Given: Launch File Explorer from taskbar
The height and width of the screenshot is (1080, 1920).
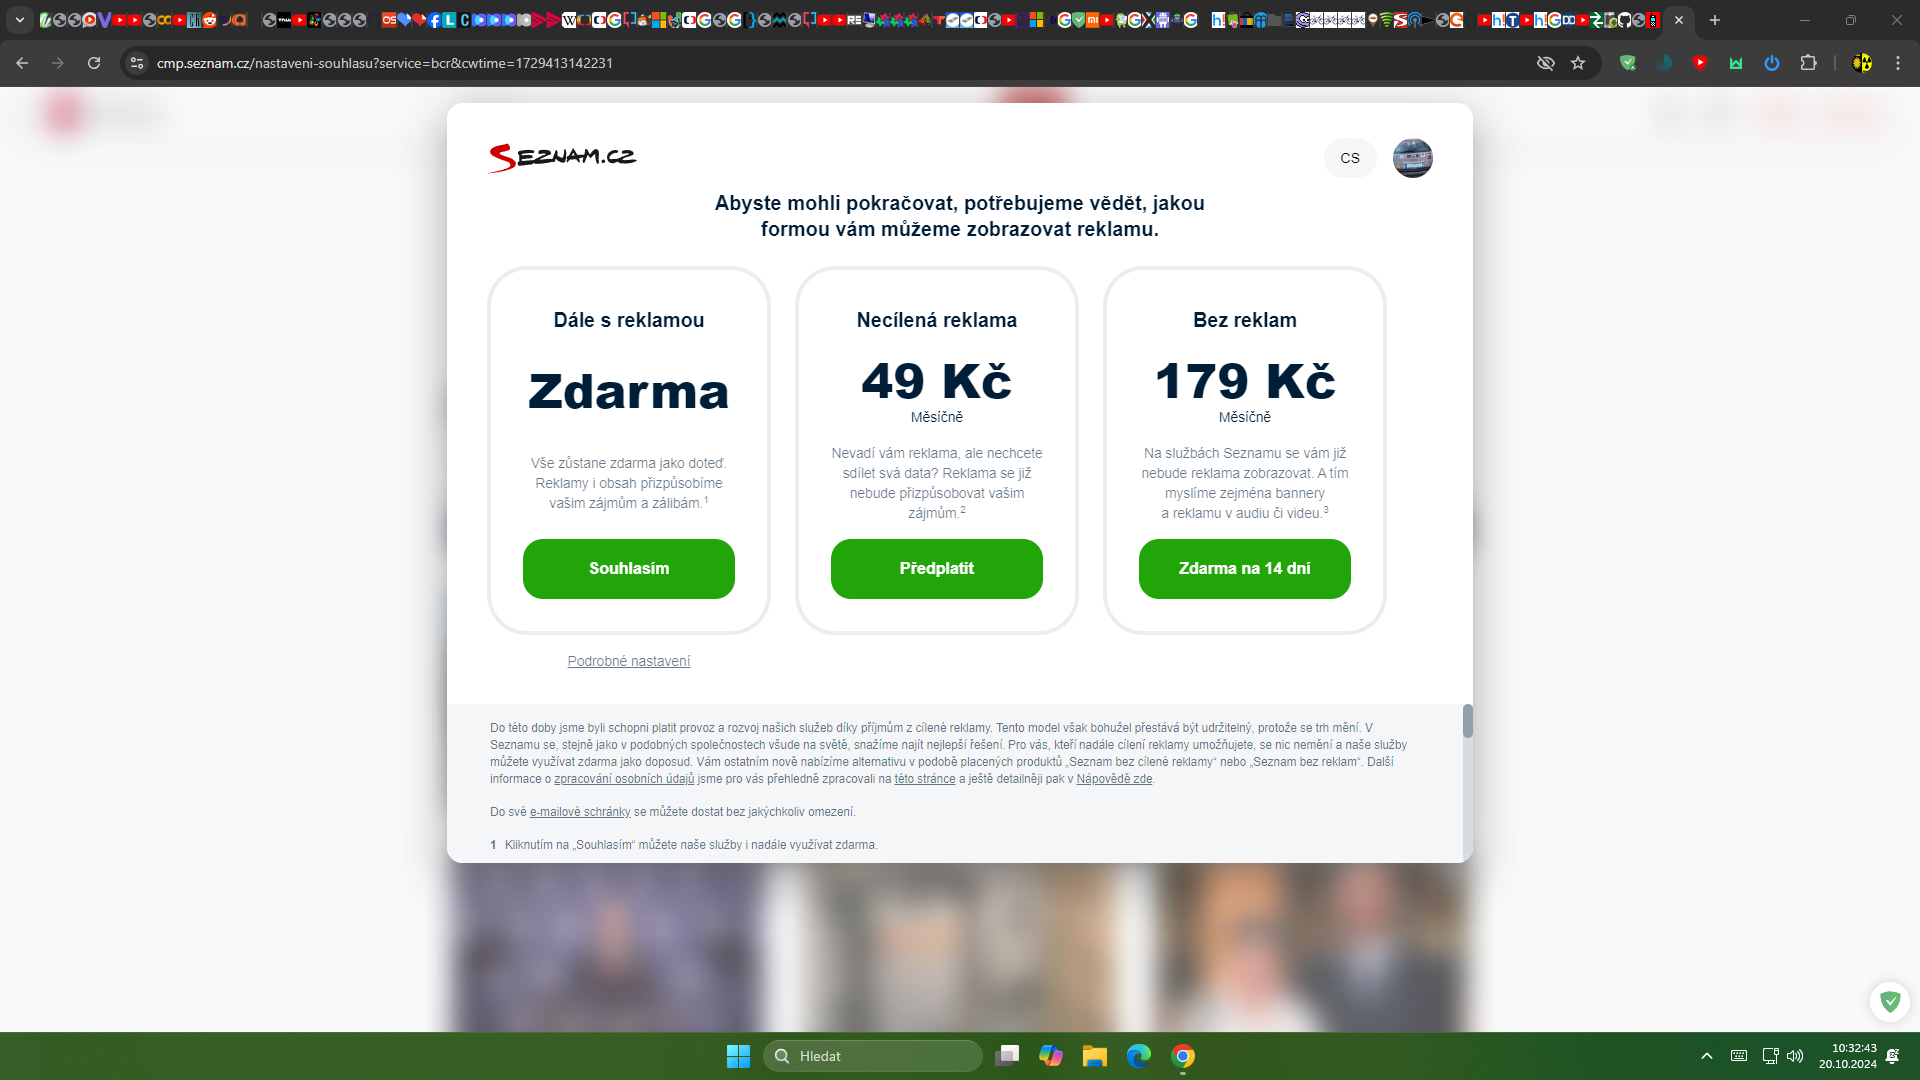Looking at the screenshot, I should click(x=1095, y=1056).
